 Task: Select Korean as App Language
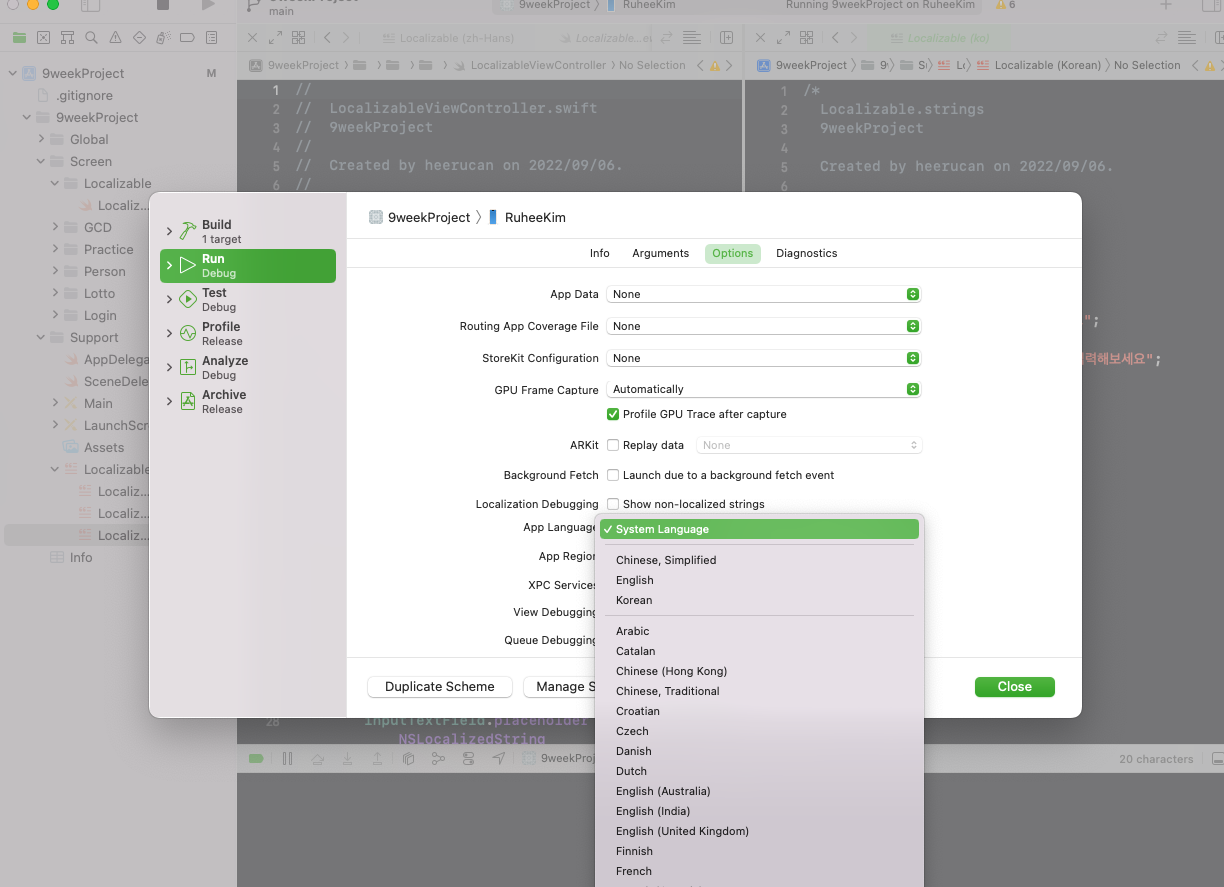coord(759,600)
